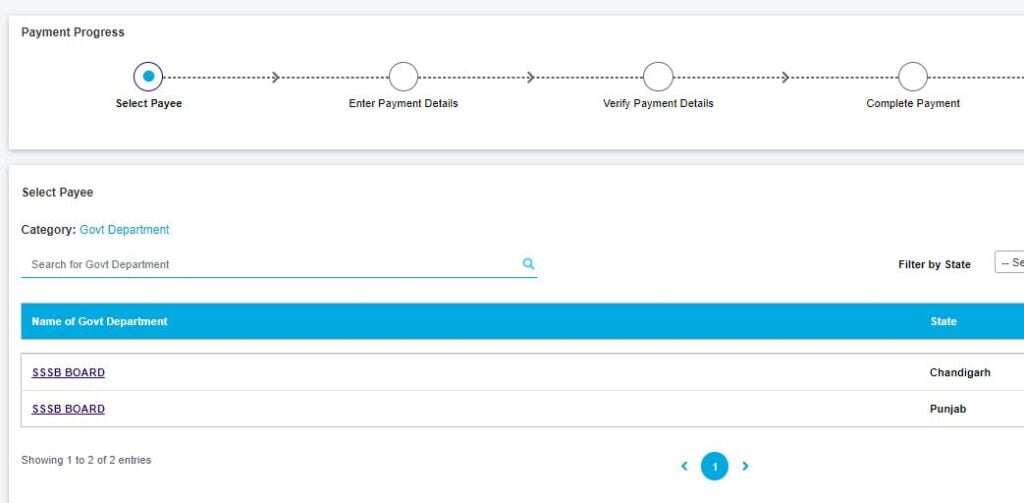Sort by the State column header

(x=943, y=322)
